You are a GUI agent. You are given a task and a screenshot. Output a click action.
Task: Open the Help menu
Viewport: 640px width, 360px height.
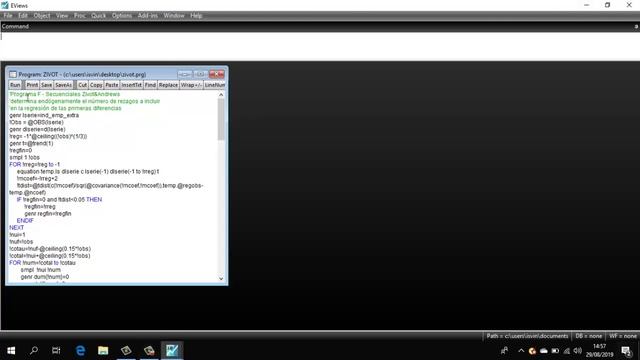click(x=196, y=16)
